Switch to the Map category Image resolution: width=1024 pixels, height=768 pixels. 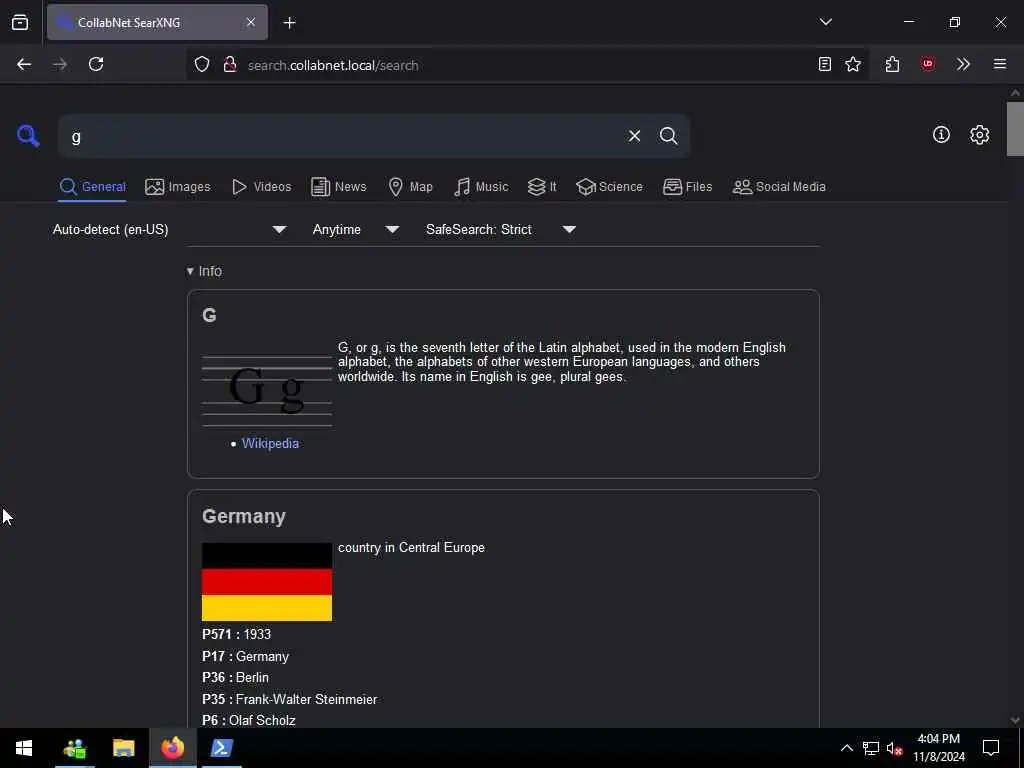click(x=410, y=187)
